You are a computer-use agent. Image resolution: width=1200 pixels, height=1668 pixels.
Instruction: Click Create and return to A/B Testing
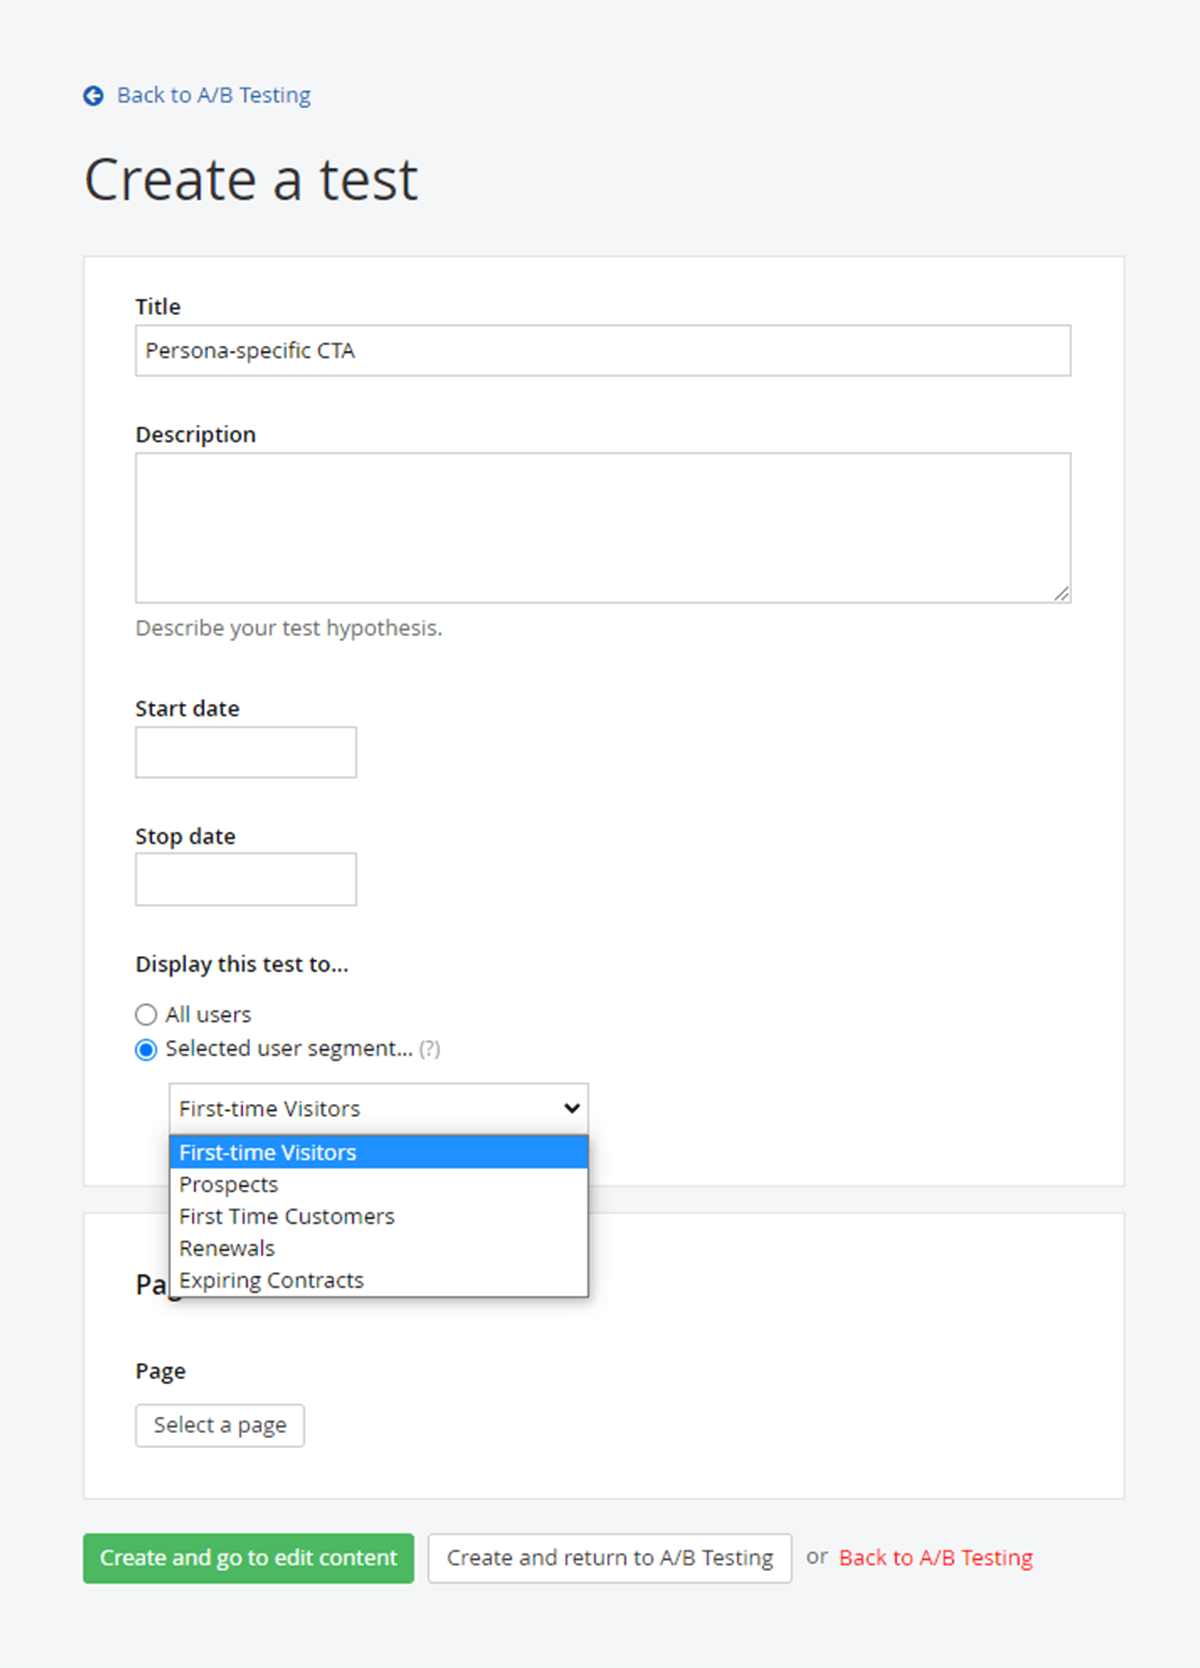click(609, 1558)
